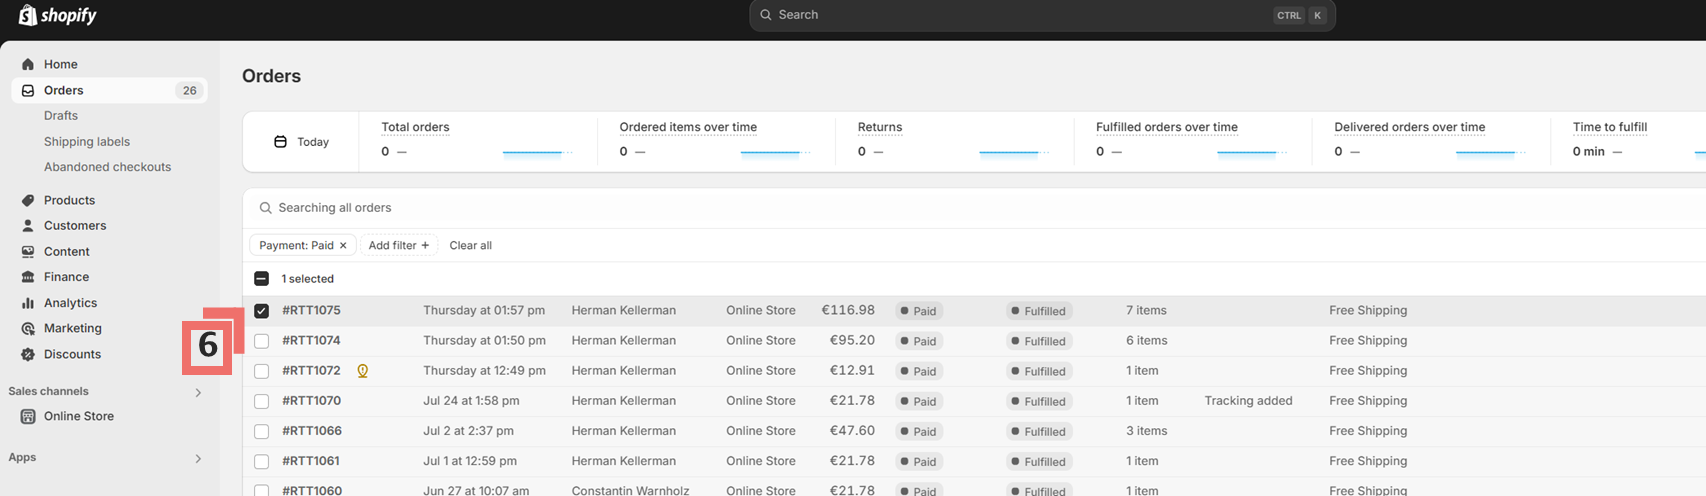
Task: Click the Customers person icon
Action: pos(28,226)
